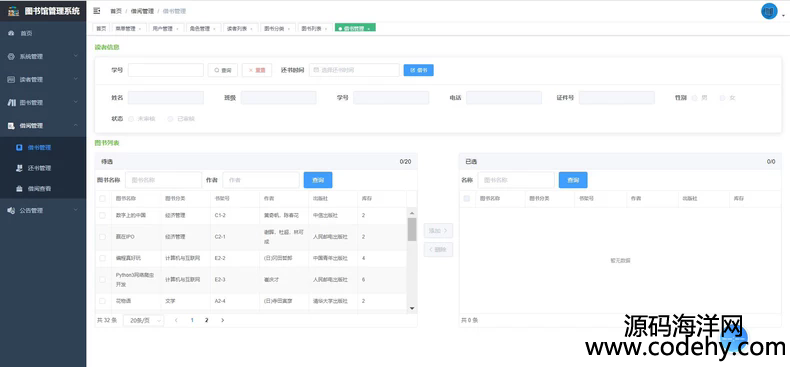Click 查询 next to the 学号 field

[x=223, y=70]
